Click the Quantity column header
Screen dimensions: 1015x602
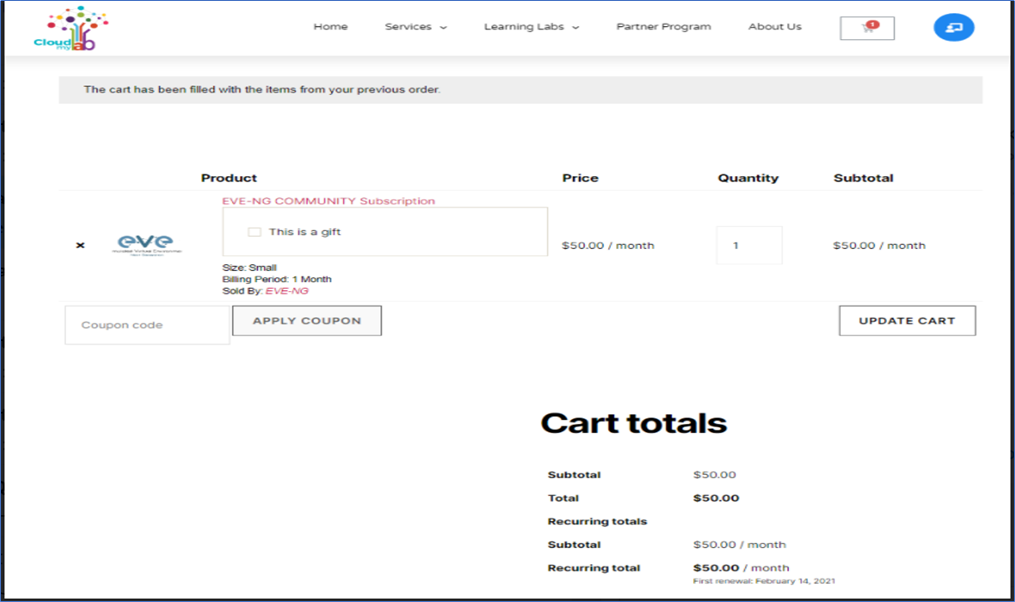point(748,178)
